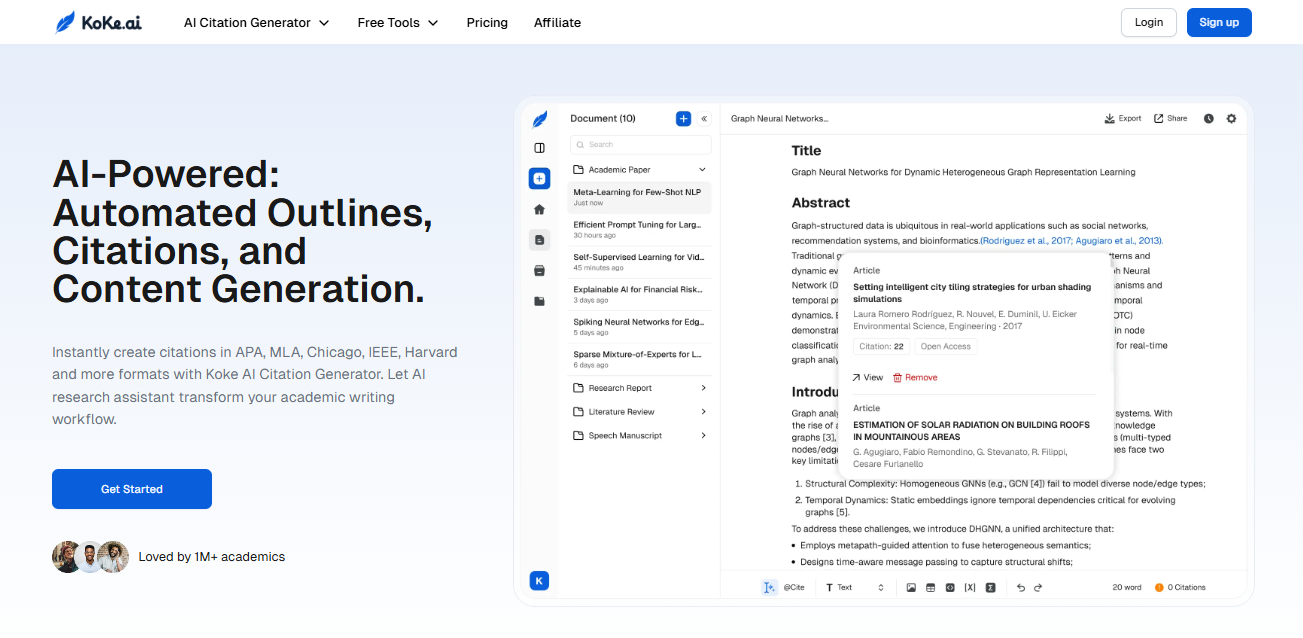Image resolution: width=1303 pixels, height=638 pixels.
Task: Open the AI Citation Generator dropdown menu
Action: pyautogui.click(x=257, y=22)
